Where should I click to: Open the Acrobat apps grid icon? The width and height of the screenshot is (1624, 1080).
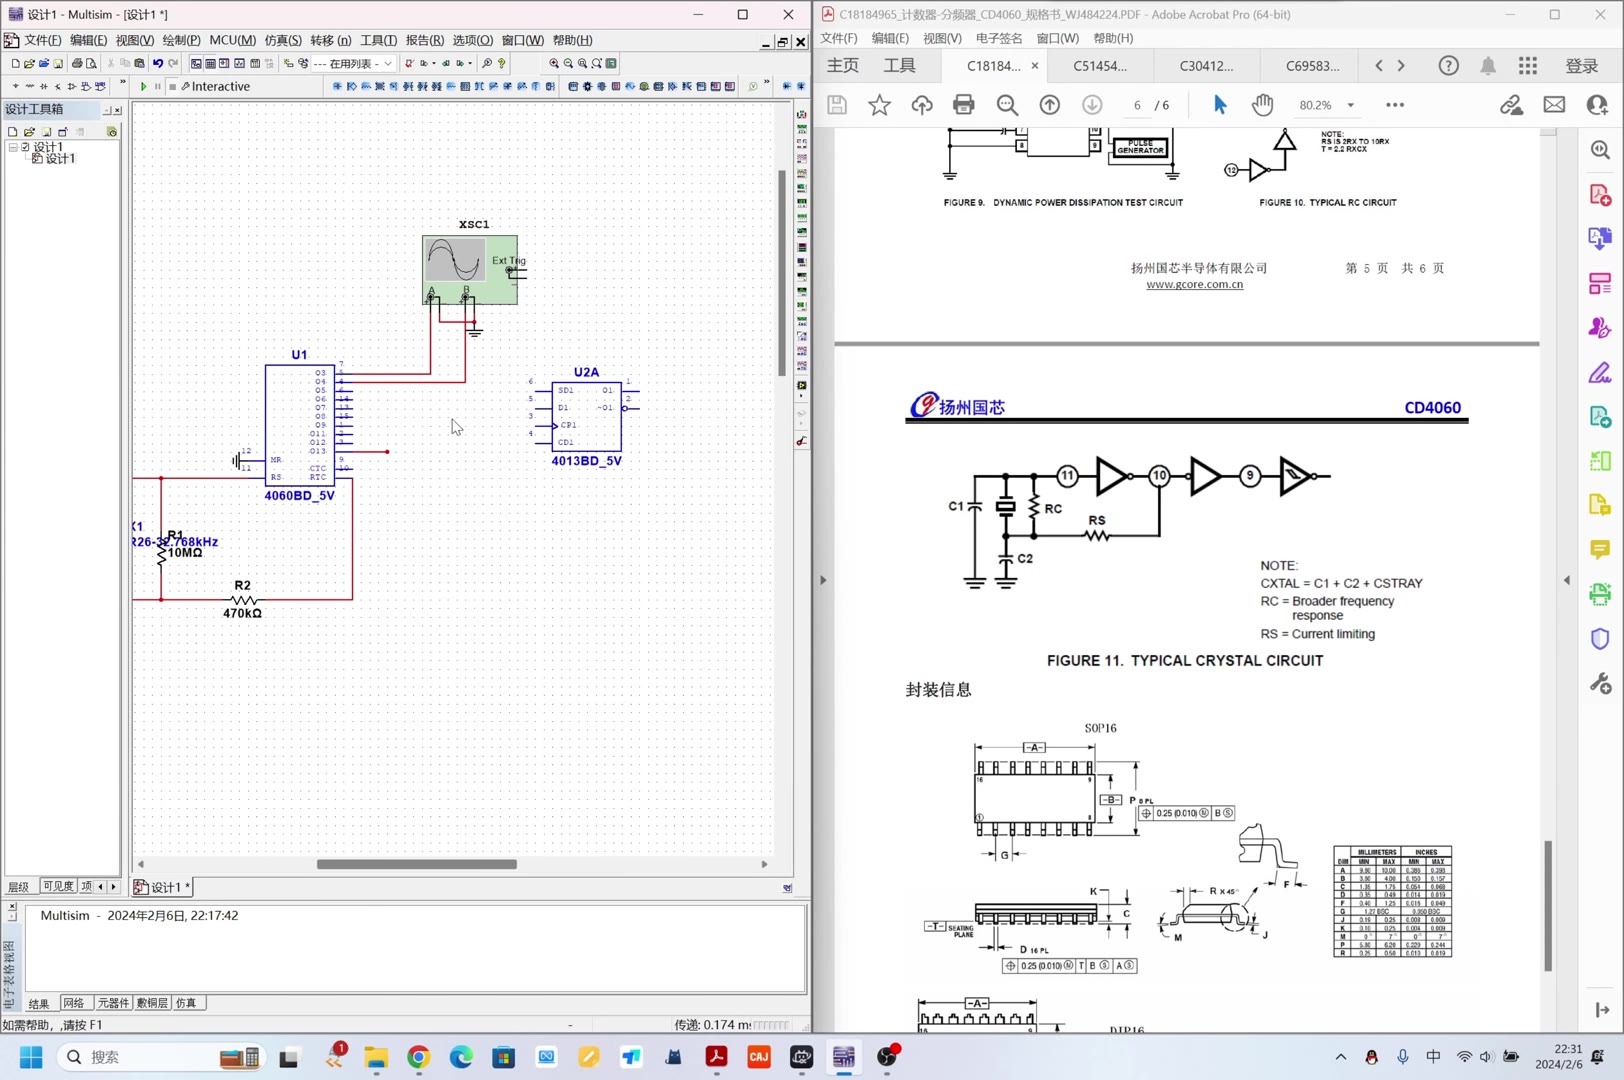tap(1528, 66)
